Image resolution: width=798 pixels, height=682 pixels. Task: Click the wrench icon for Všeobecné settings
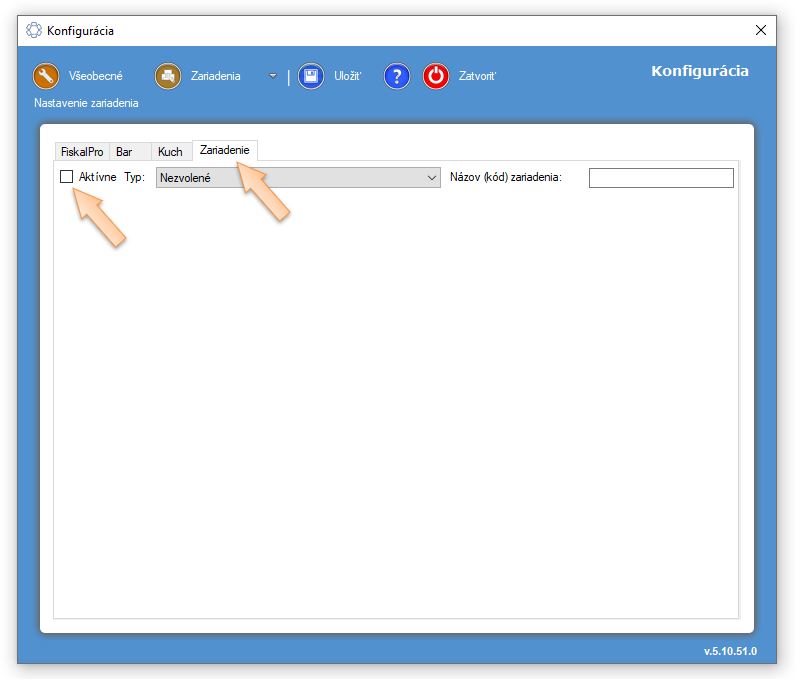(x=47, y=76)
